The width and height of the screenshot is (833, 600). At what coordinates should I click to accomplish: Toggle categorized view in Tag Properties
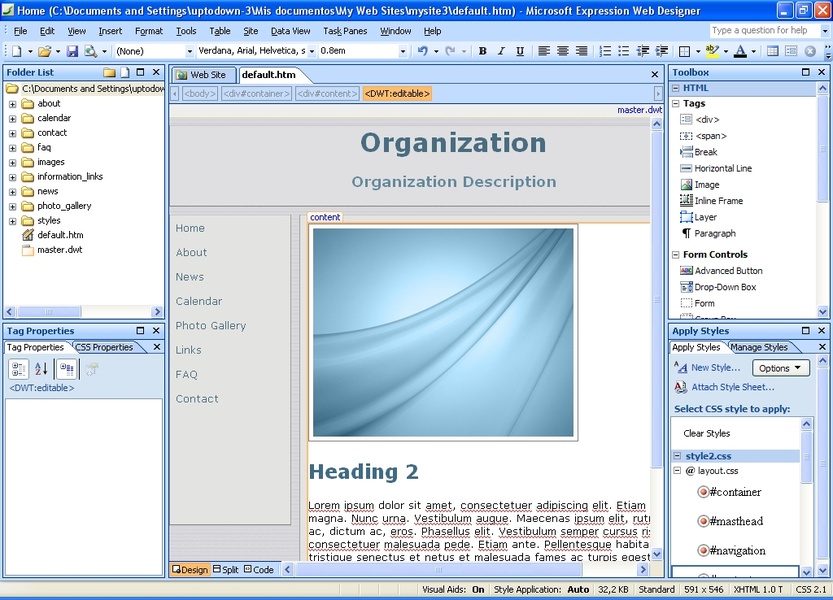[x=18, y=369]
